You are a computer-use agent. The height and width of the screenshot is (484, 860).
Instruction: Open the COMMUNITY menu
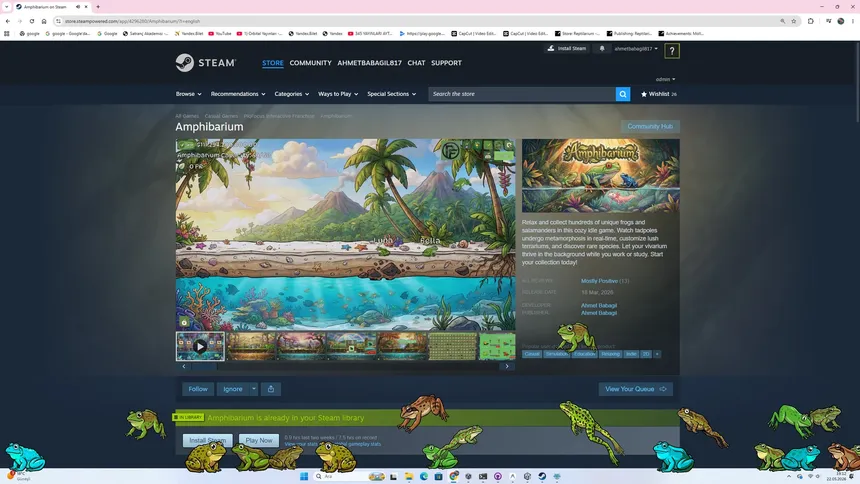coord(310,63)
